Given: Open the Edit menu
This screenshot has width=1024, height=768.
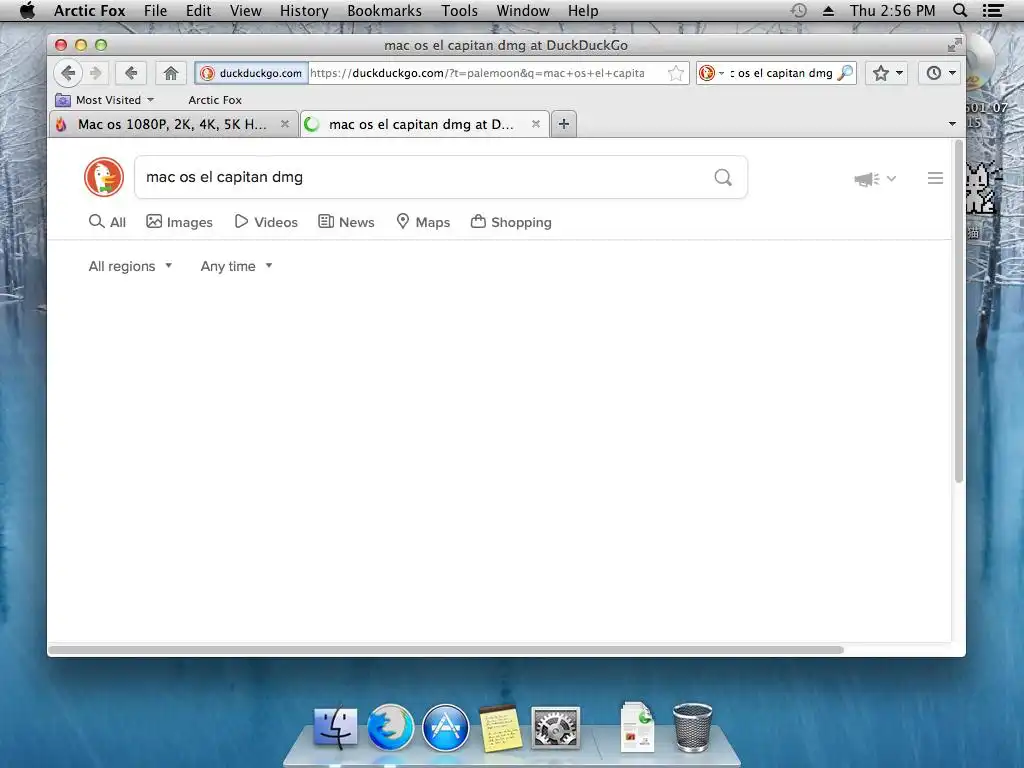Looking at the screenshot, I should pos(199,10).
